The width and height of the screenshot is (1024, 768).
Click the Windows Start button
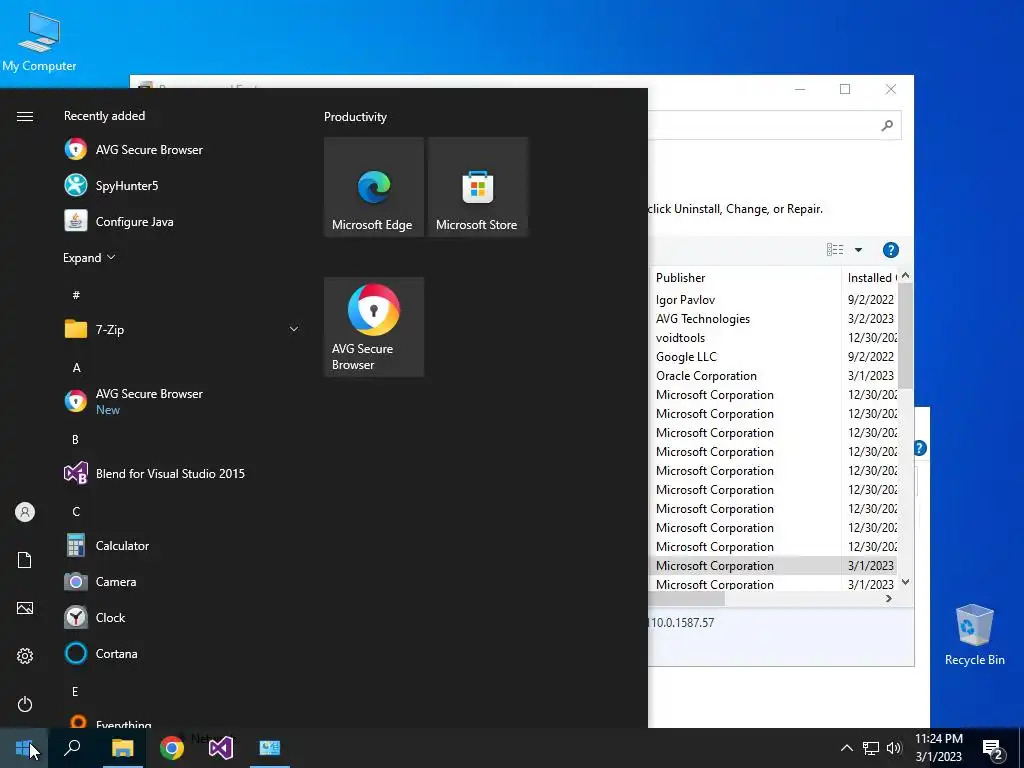24,748
